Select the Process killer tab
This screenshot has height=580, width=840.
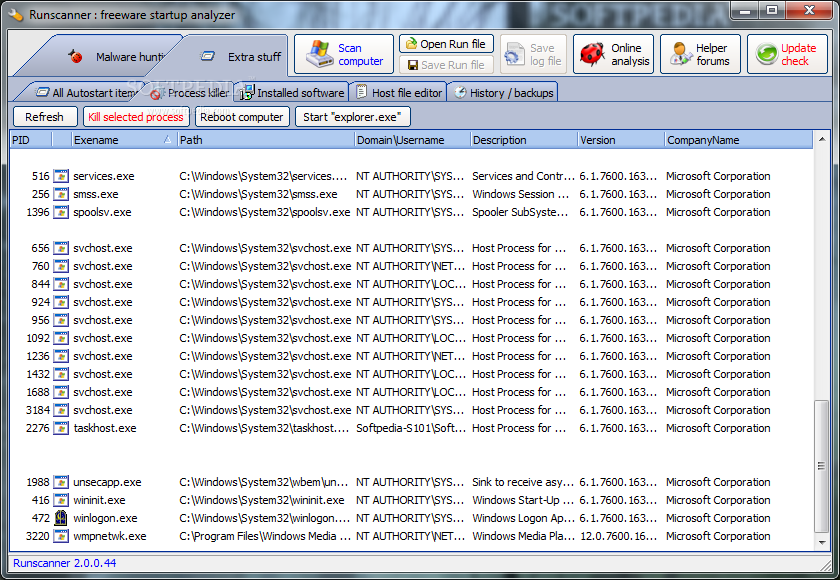pyautogui.click(x=190, y=93)
